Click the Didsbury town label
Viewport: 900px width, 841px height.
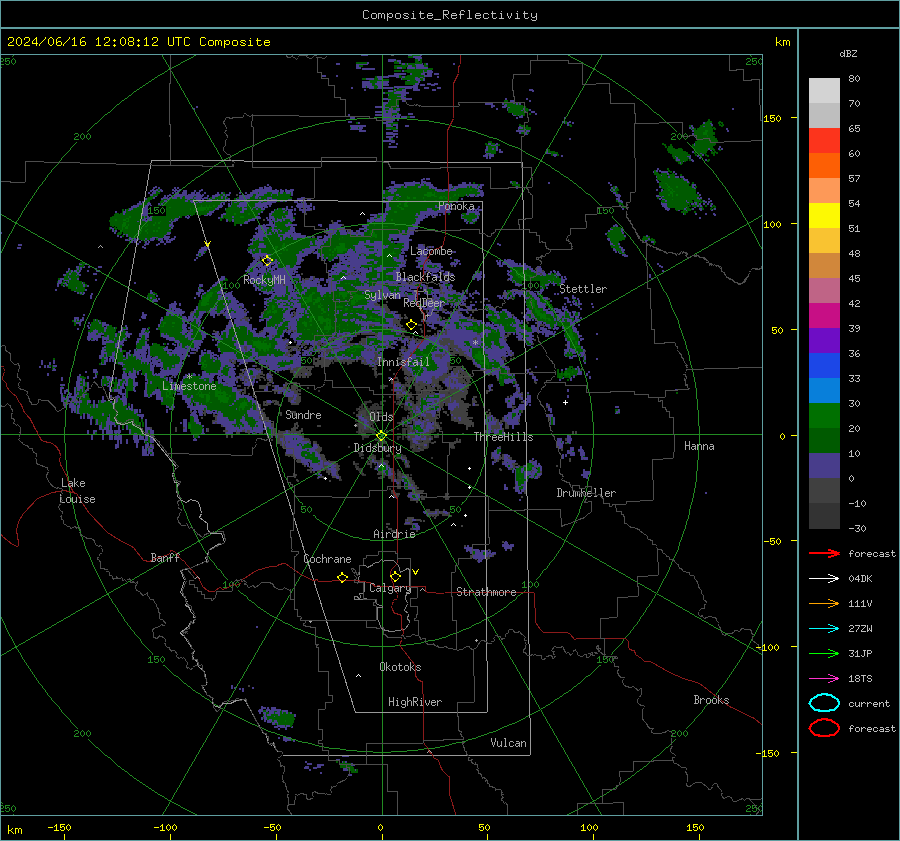(378, 448)
